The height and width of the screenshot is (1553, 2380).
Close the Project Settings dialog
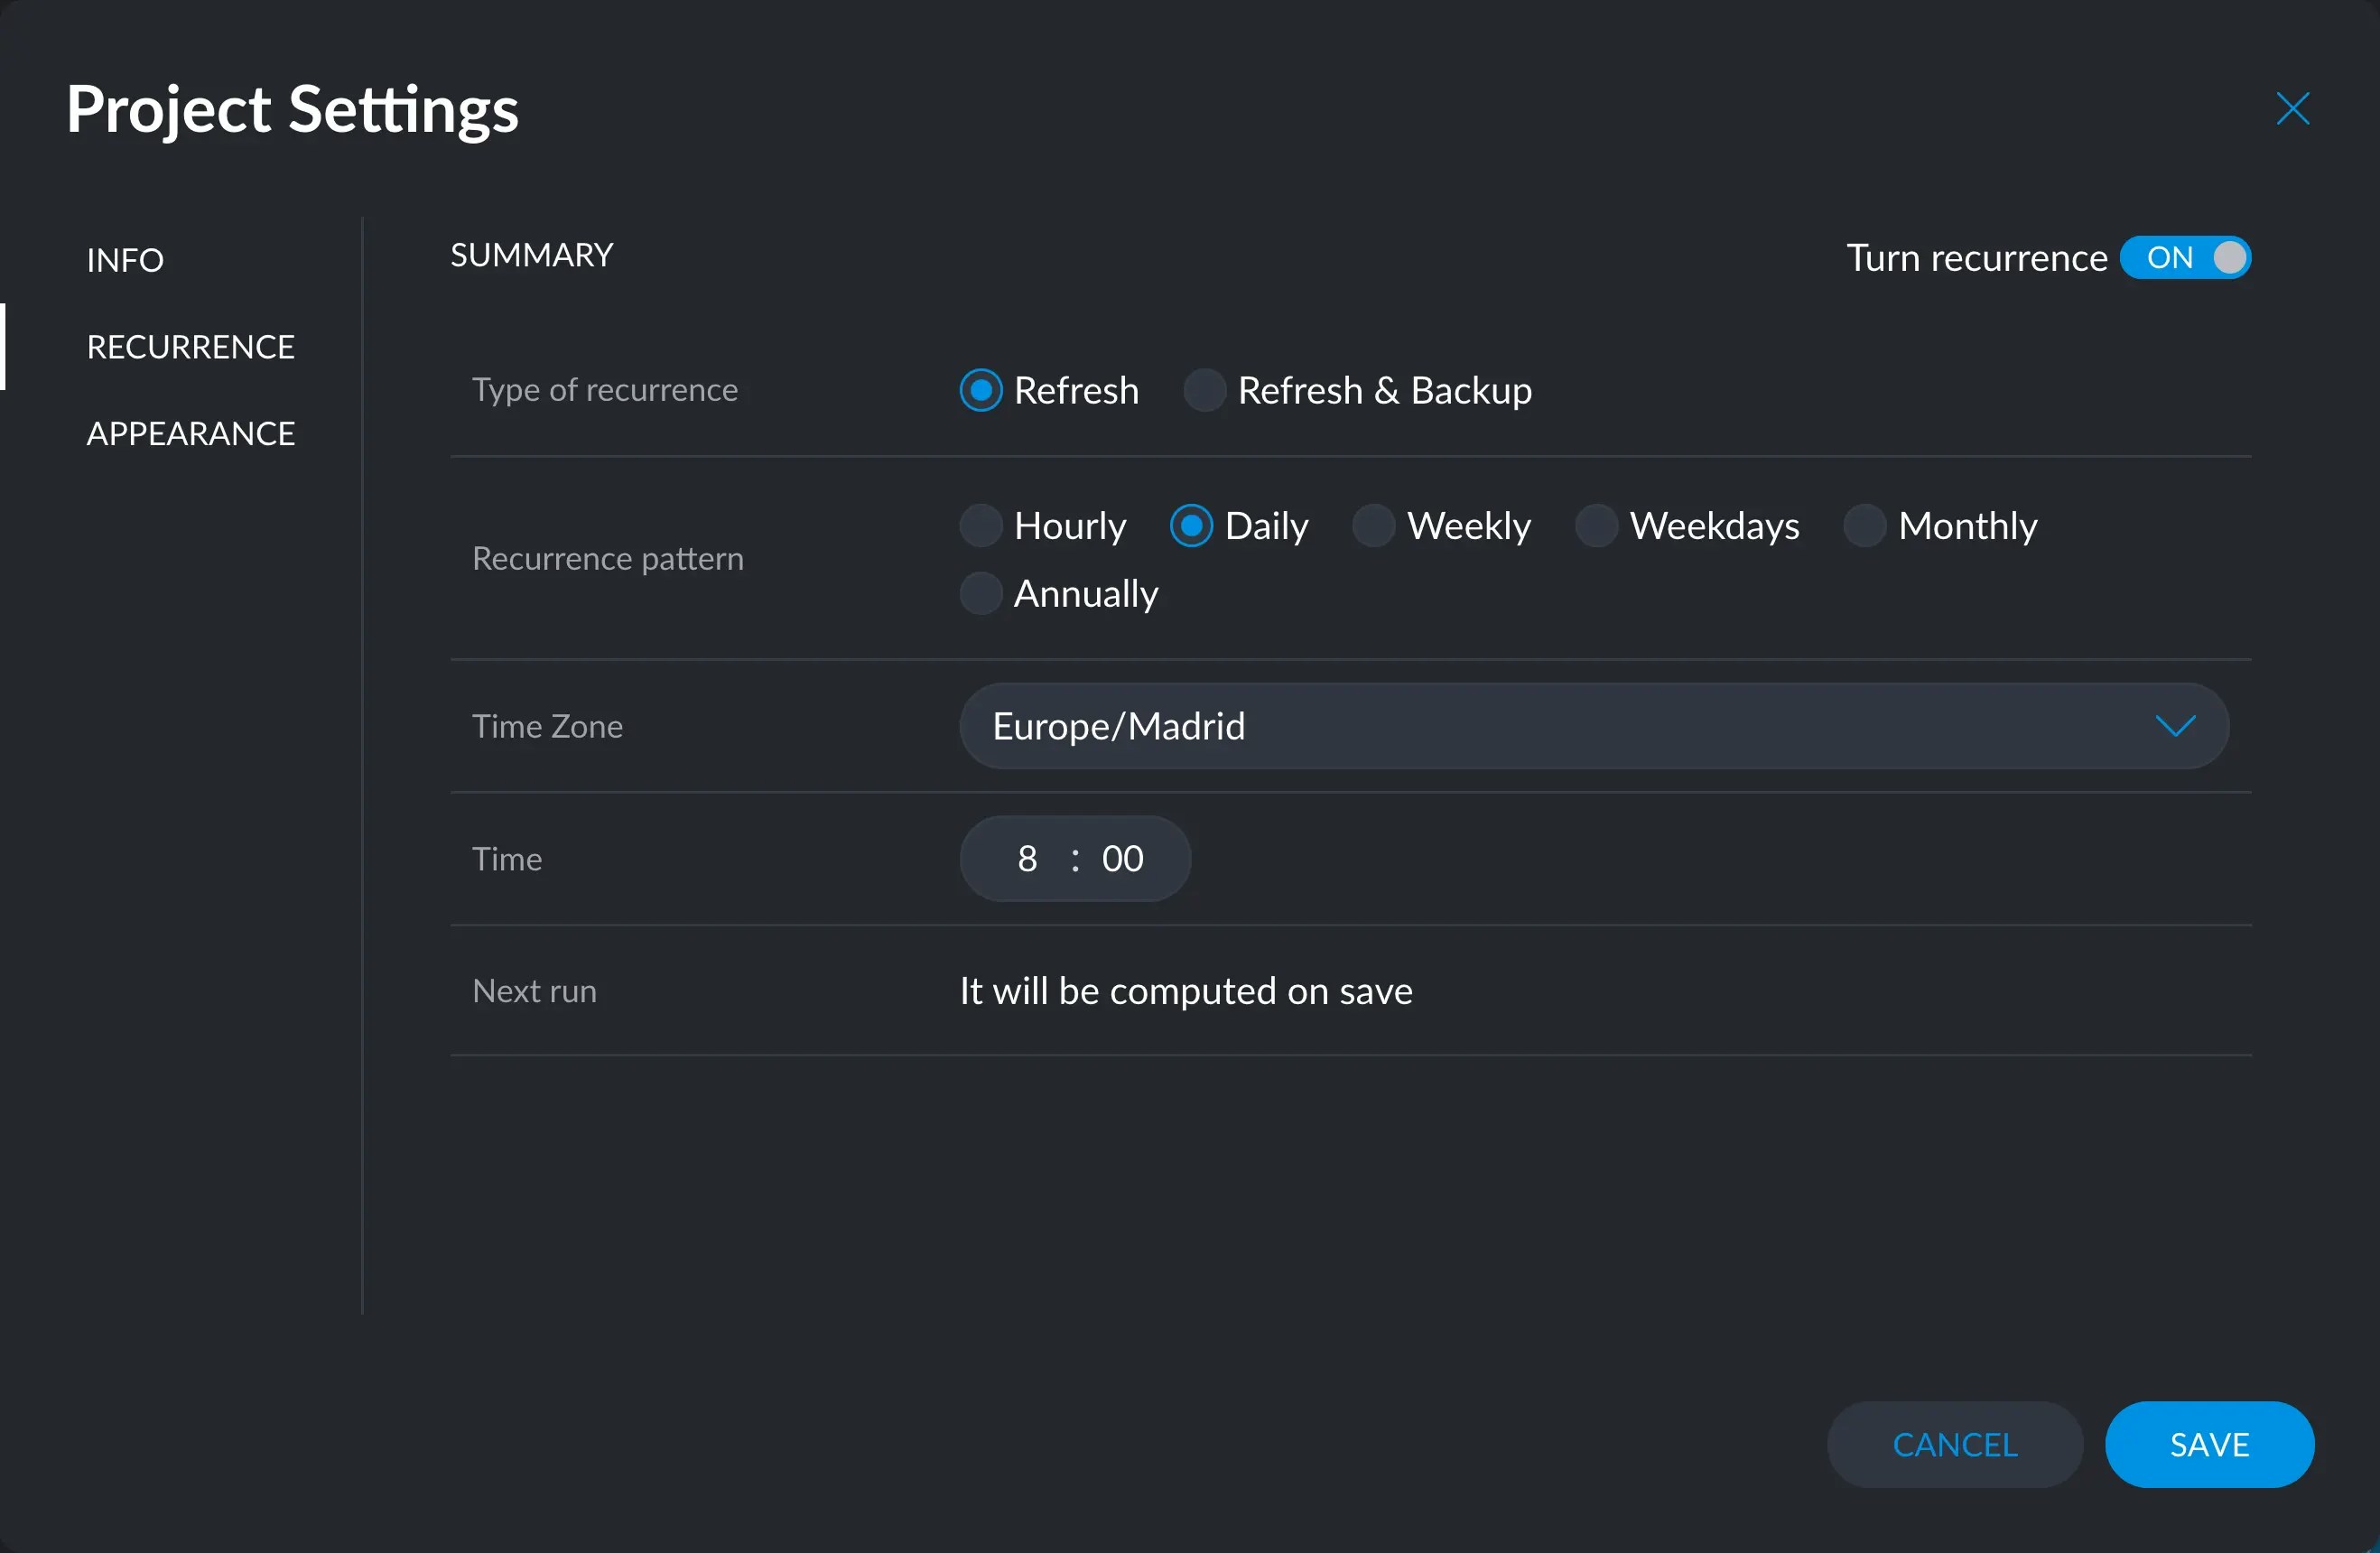(2292, 109)
